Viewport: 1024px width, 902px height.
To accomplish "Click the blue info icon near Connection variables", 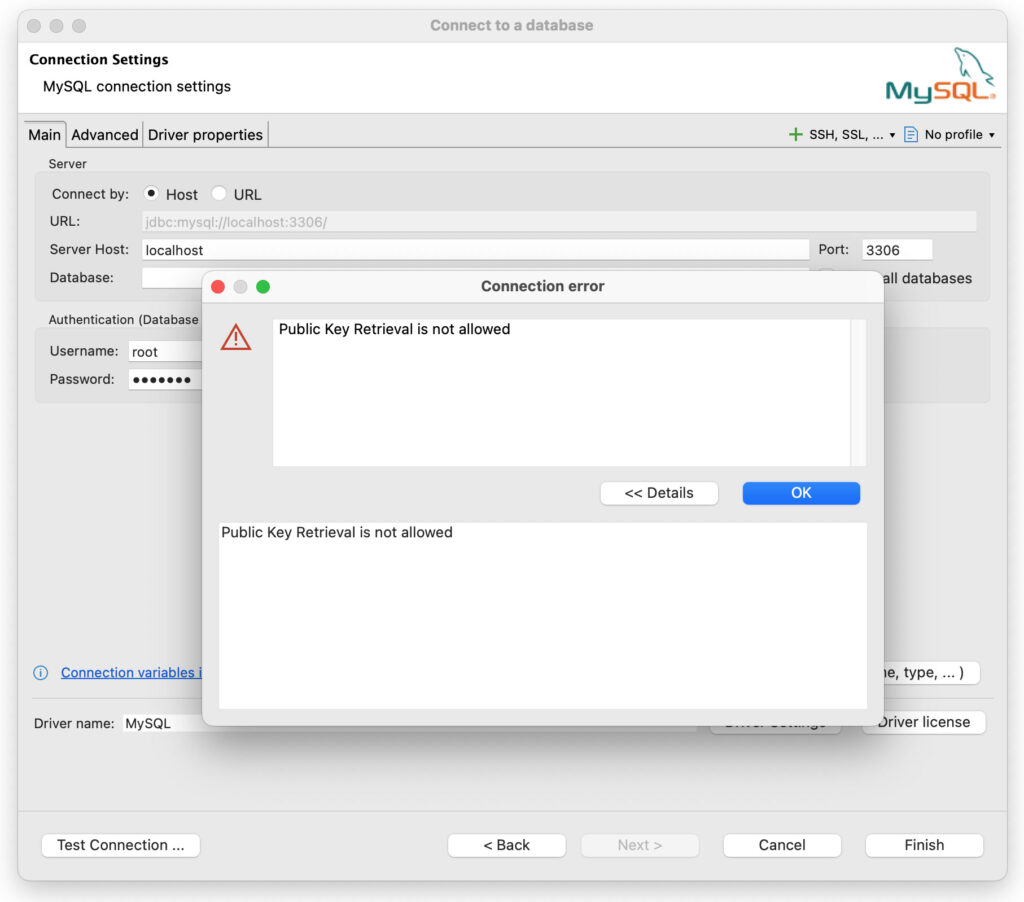I will [41, 673].
